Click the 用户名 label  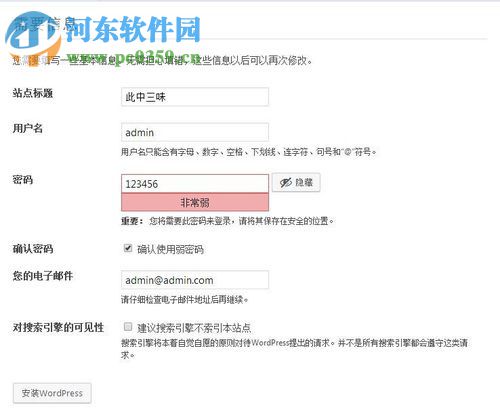[x=28, y=128]
